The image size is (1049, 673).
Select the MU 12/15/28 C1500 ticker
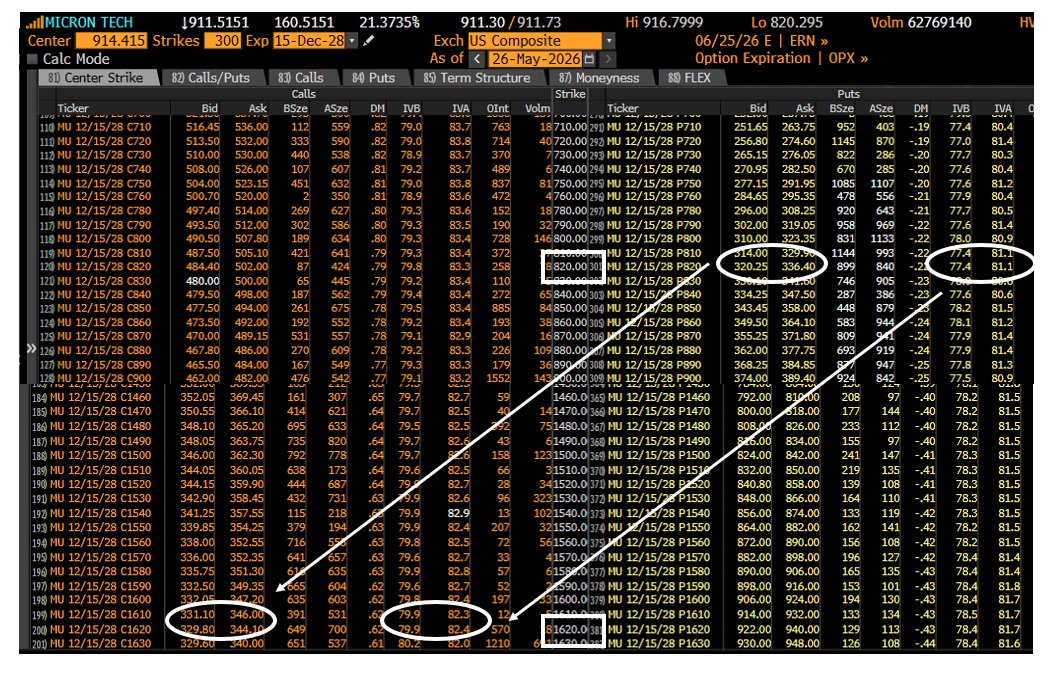[x=100, y=456]
